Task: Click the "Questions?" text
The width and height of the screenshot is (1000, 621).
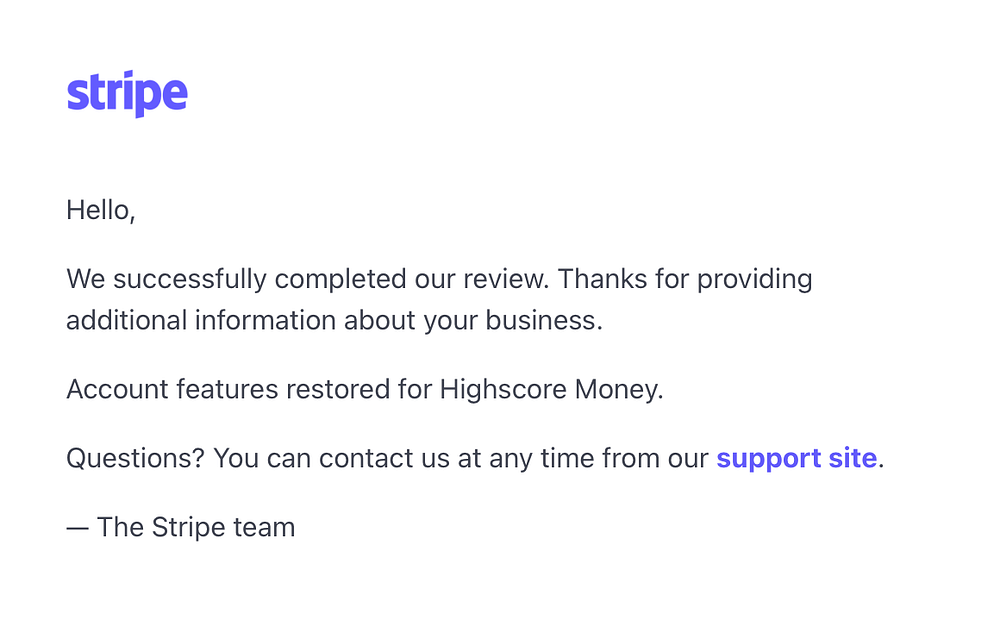Action: (135, 458)
